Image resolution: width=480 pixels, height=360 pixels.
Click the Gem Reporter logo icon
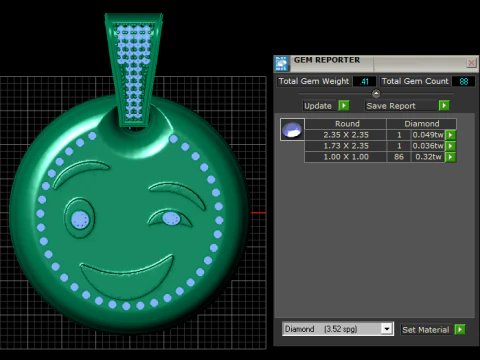coord(281,64)
